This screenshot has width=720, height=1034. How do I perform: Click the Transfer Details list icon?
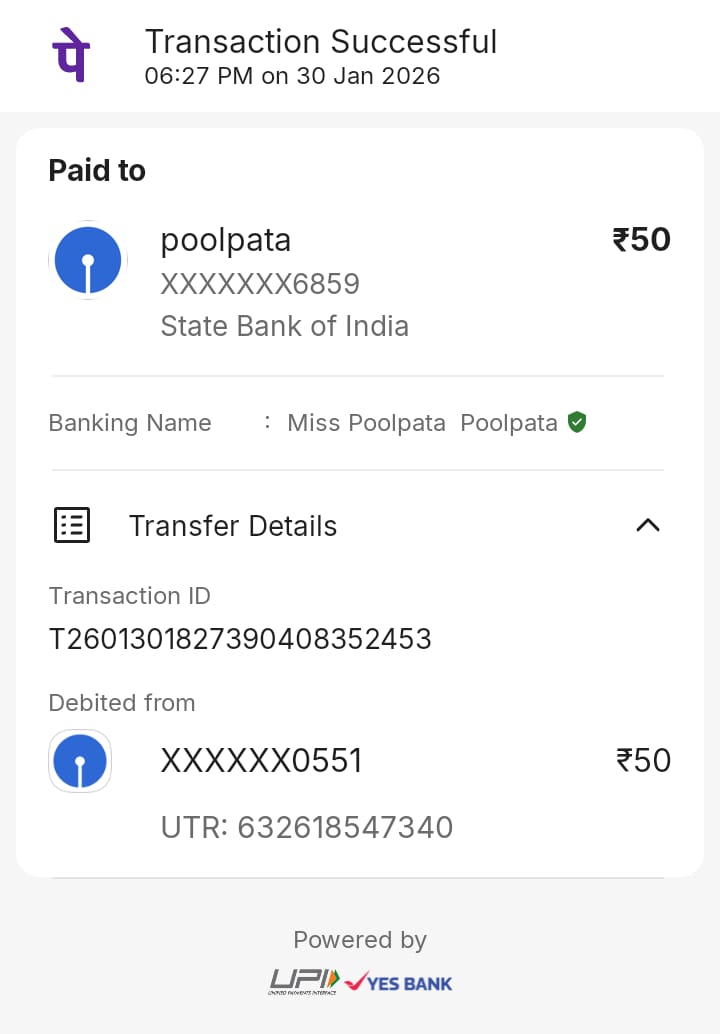pyautogui.click(x=72, y=525)
